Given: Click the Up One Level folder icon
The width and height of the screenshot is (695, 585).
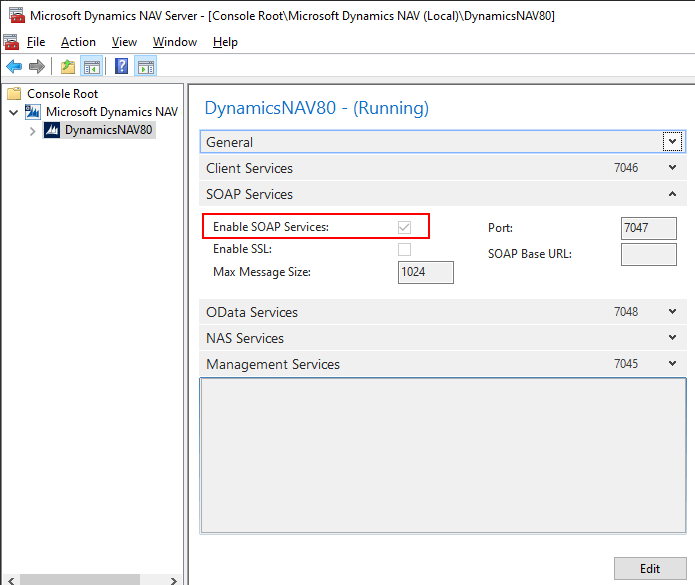Looking at the screenshot, I should click(68, 67).
